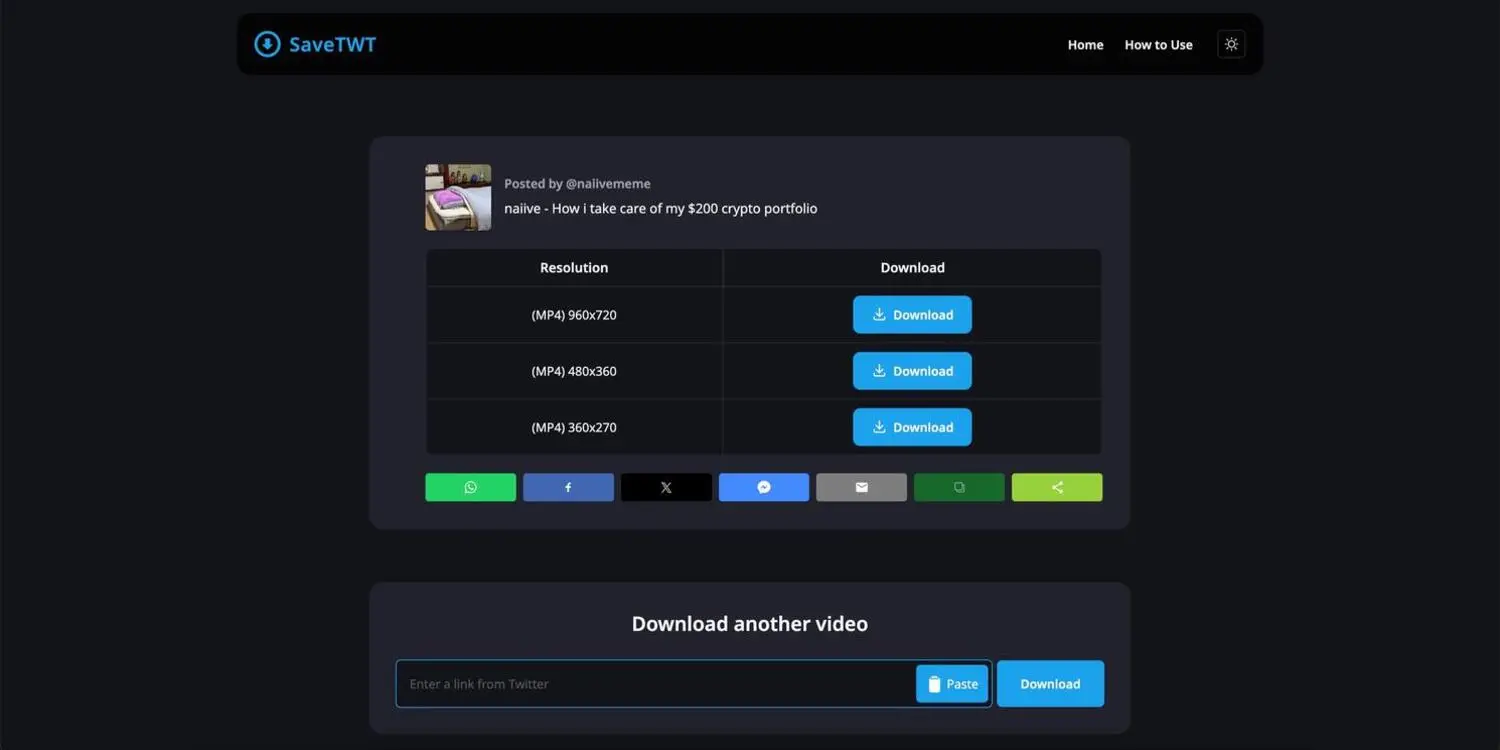Click the Twitter link input field
The image size is (1500, 750).
(x=650, y=683)
